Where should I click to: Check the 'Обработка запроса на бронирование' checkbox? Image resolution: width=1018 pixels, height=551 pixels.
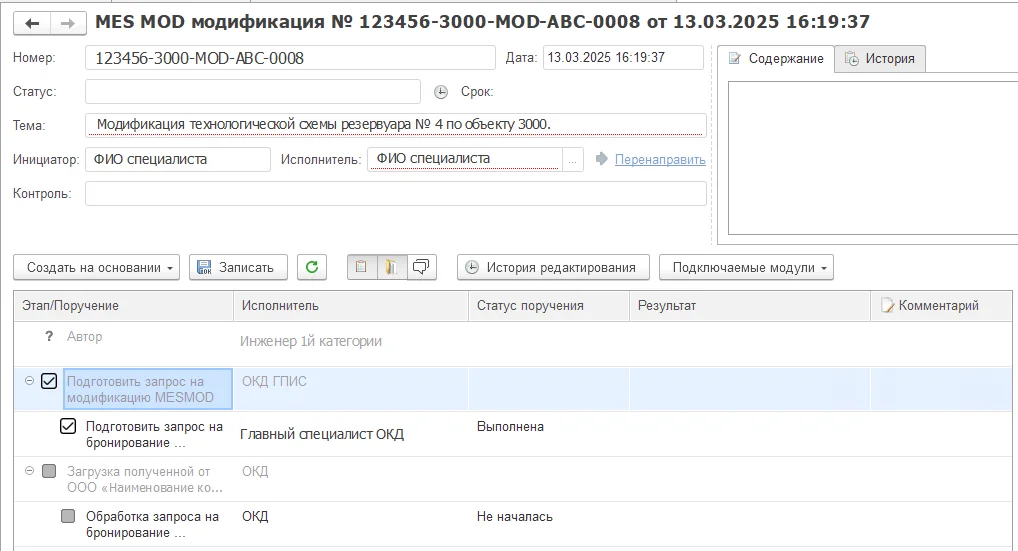(68, 517)
